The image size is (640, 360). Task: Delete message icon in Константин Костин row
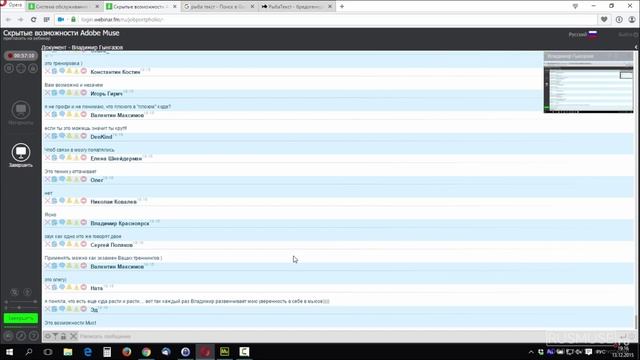click(48, 71)
